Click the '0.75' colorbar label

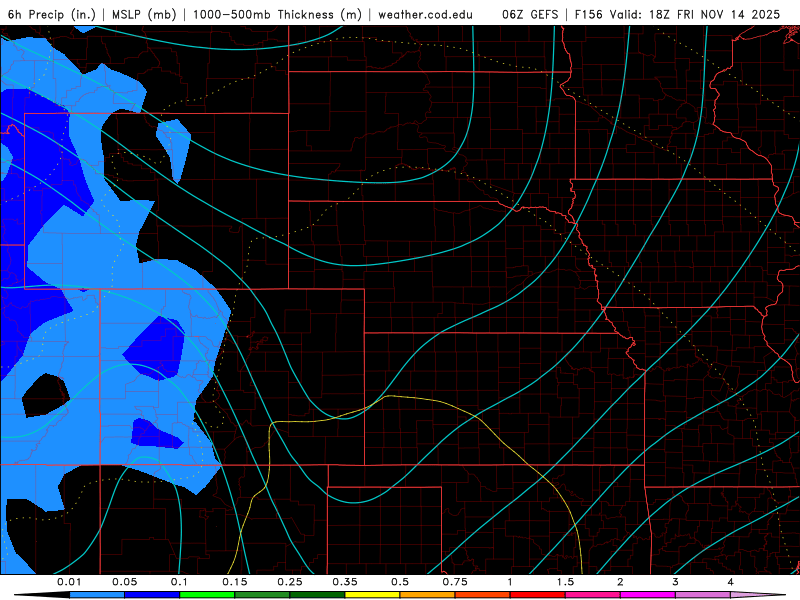tap(455, 582)
